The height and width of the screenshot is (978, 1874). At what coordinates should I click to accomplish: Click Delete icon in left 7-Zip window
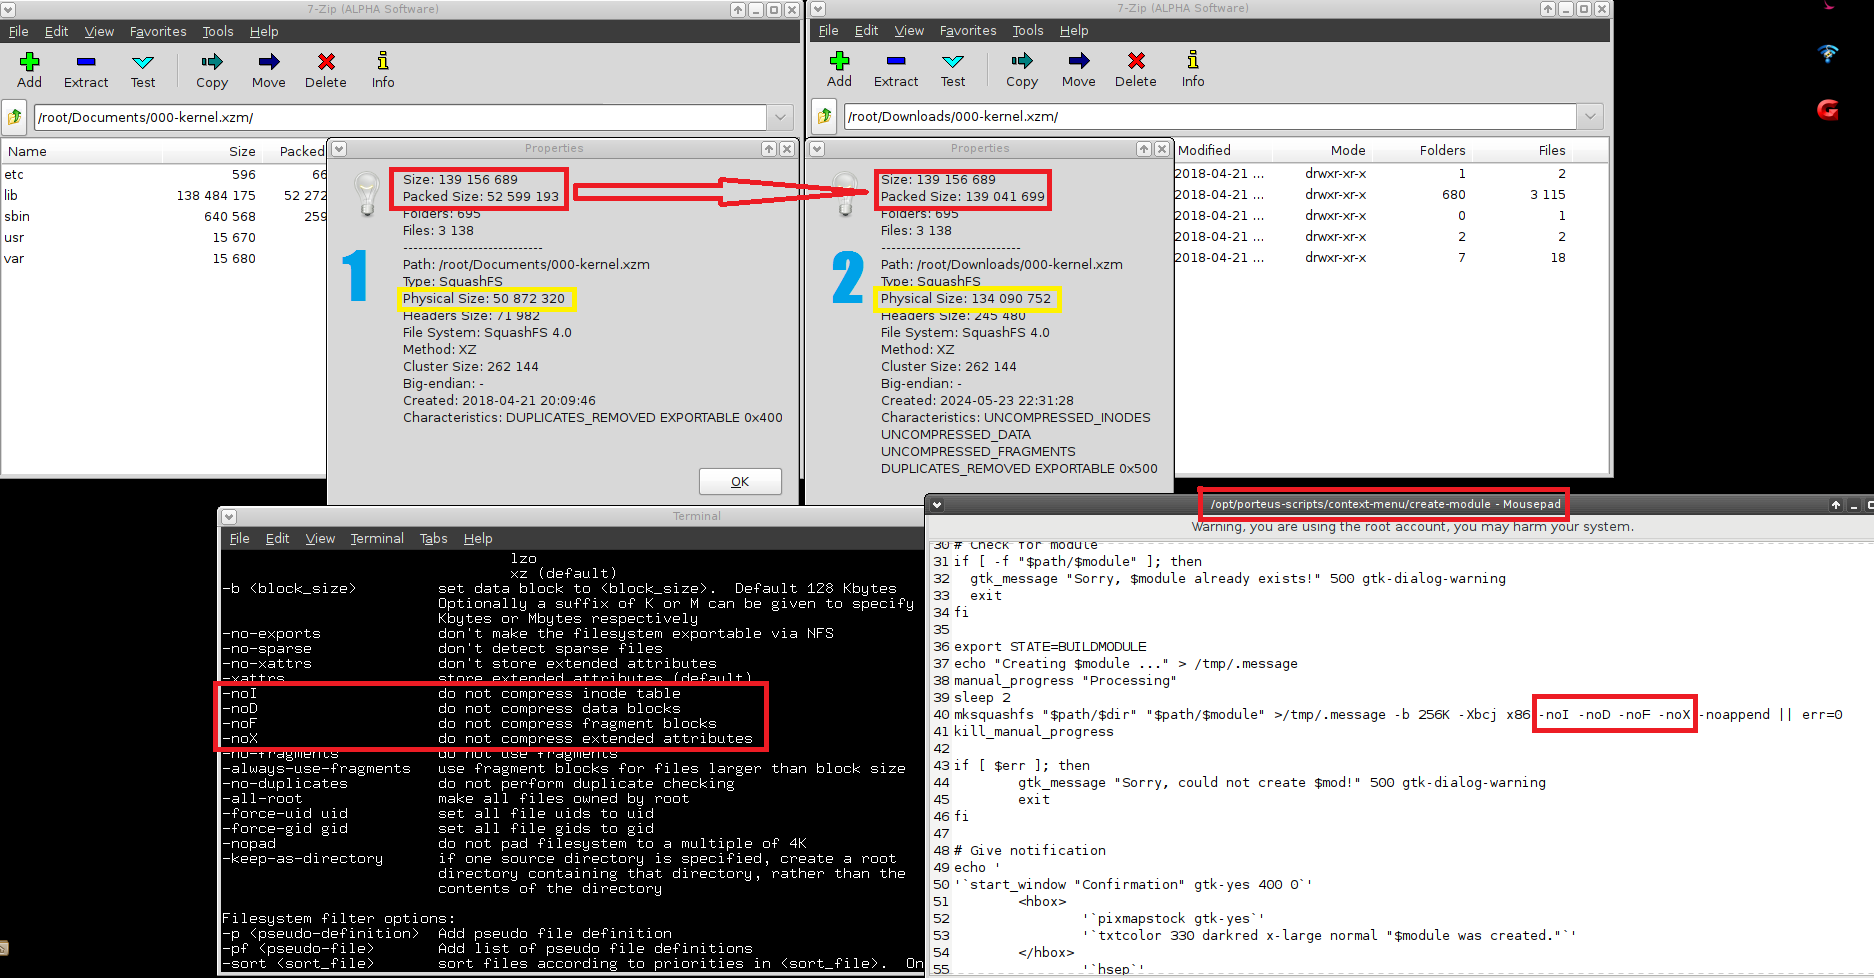(326, 62)
